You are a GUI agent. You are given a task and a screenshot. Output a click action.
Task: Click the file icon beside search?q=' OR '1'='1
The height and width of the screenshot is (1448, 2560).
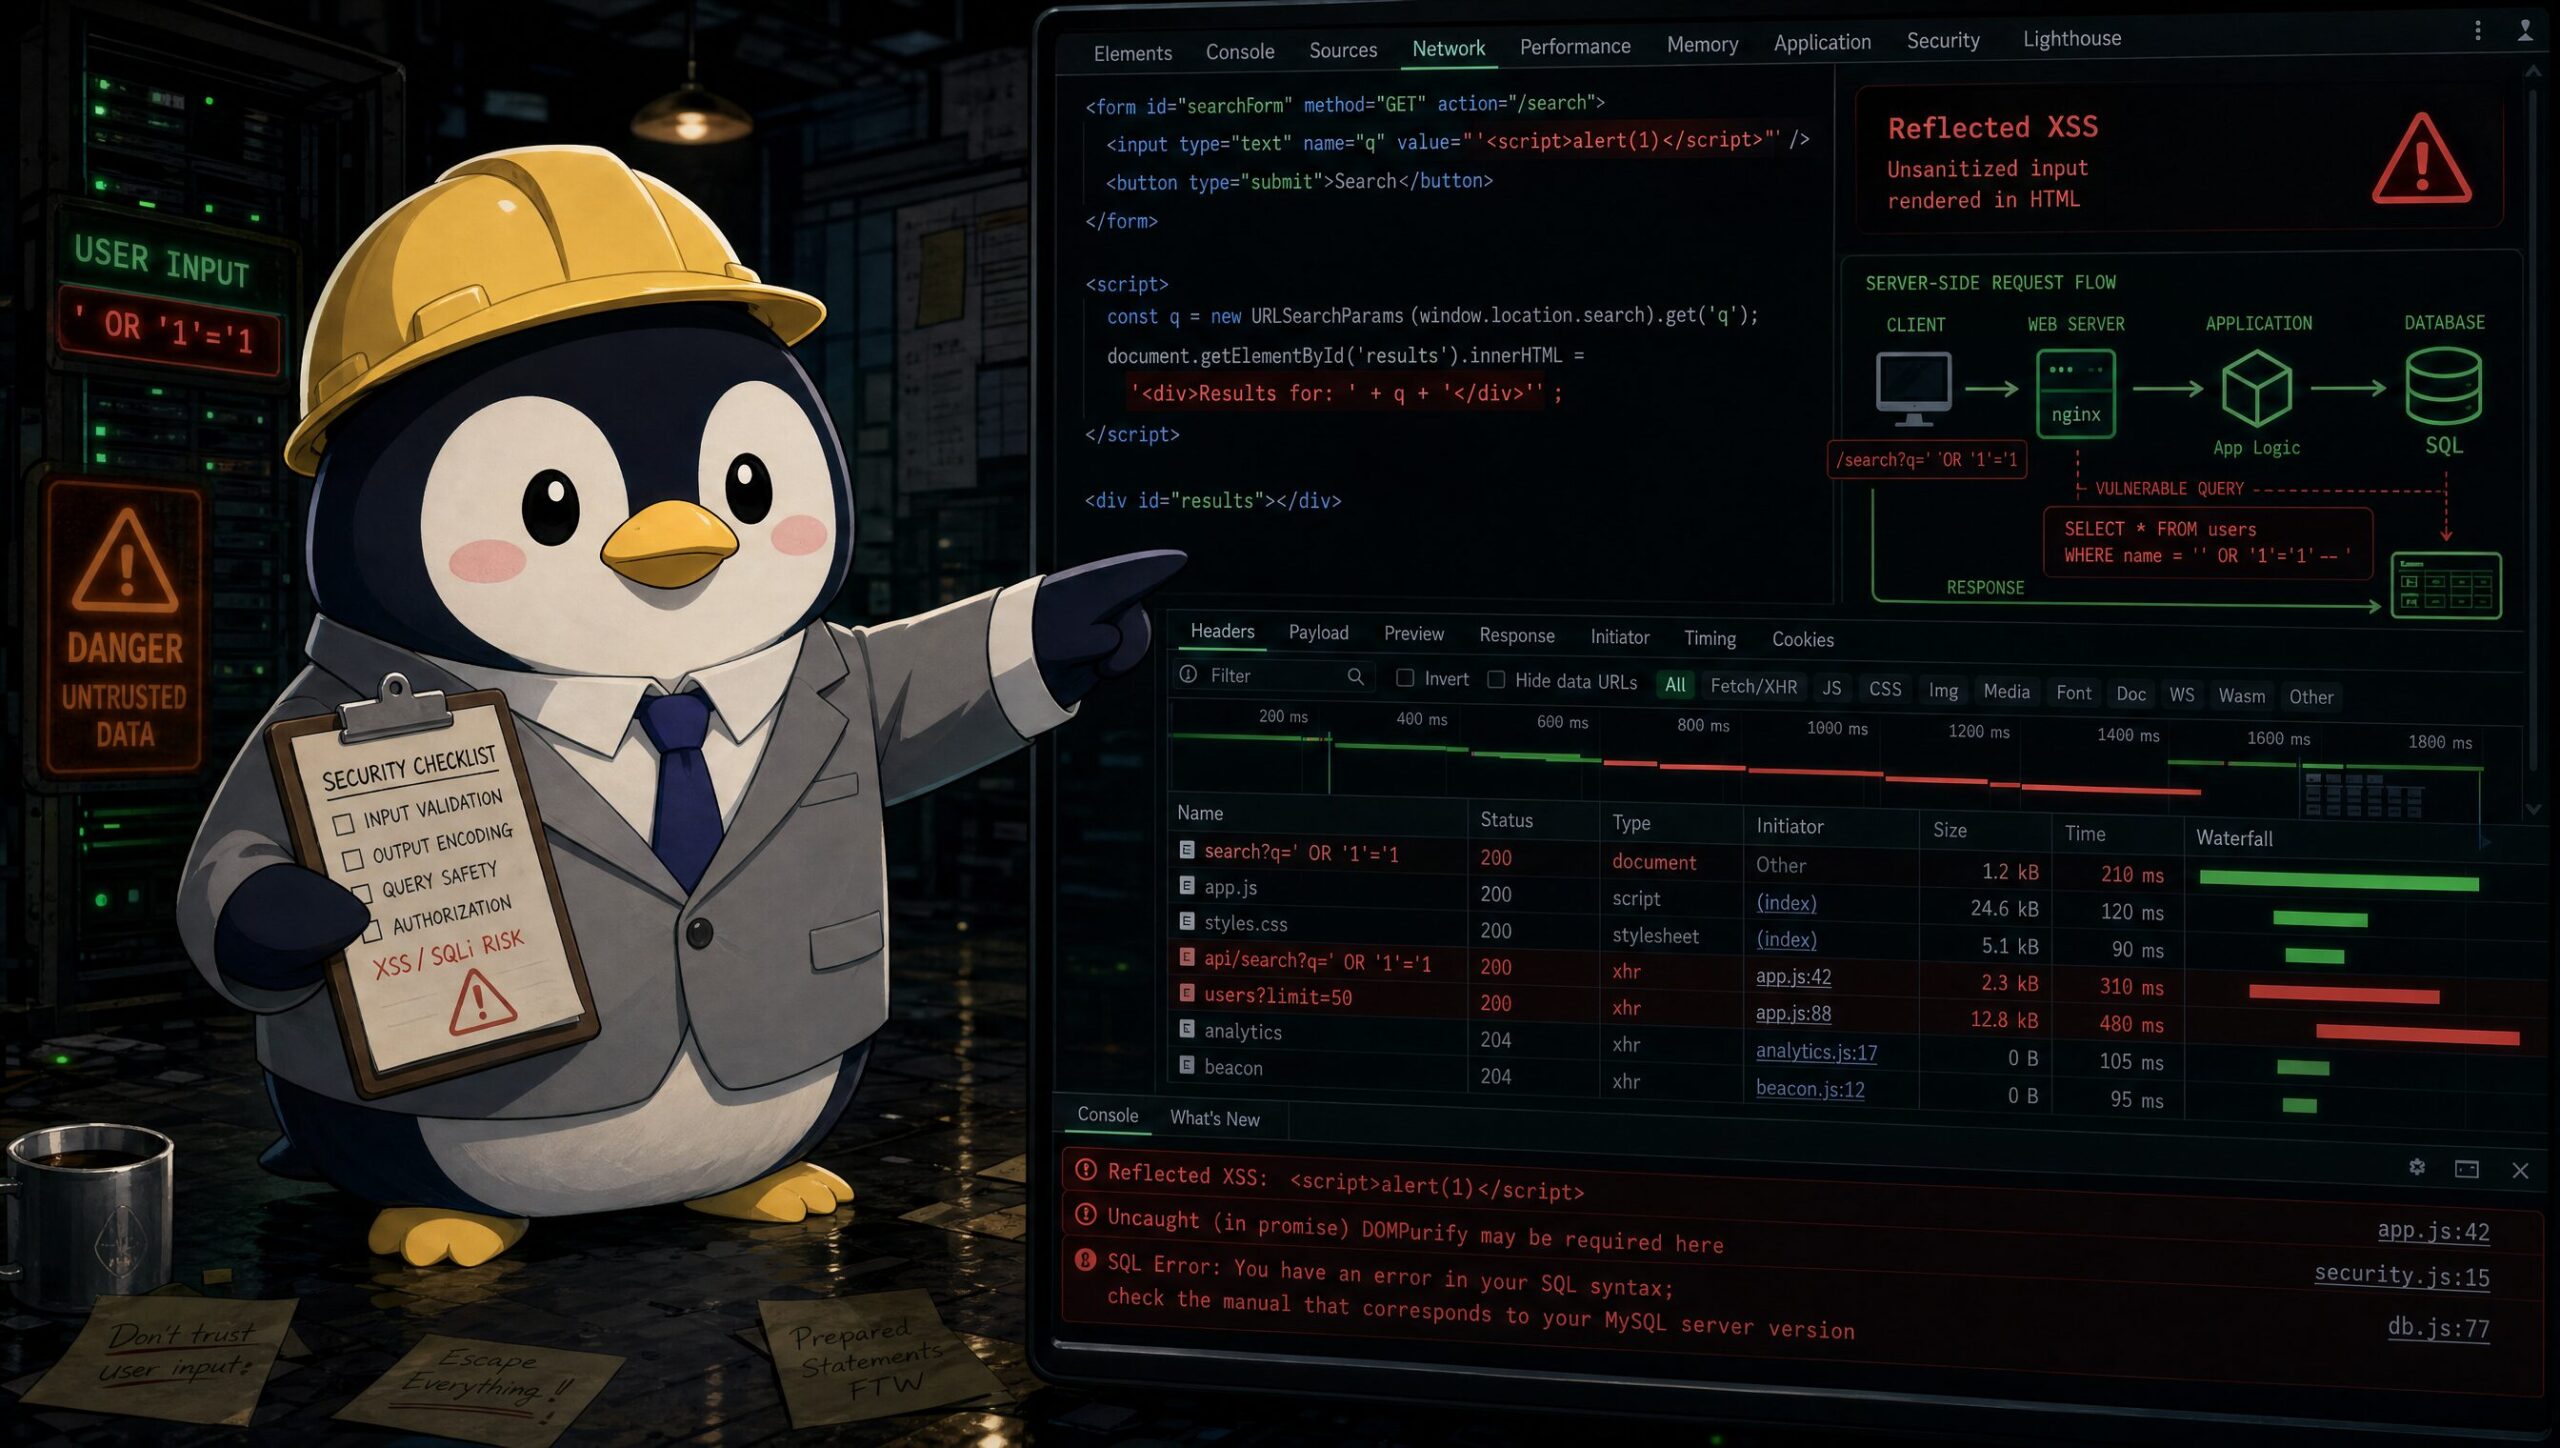coord(1187,850)
